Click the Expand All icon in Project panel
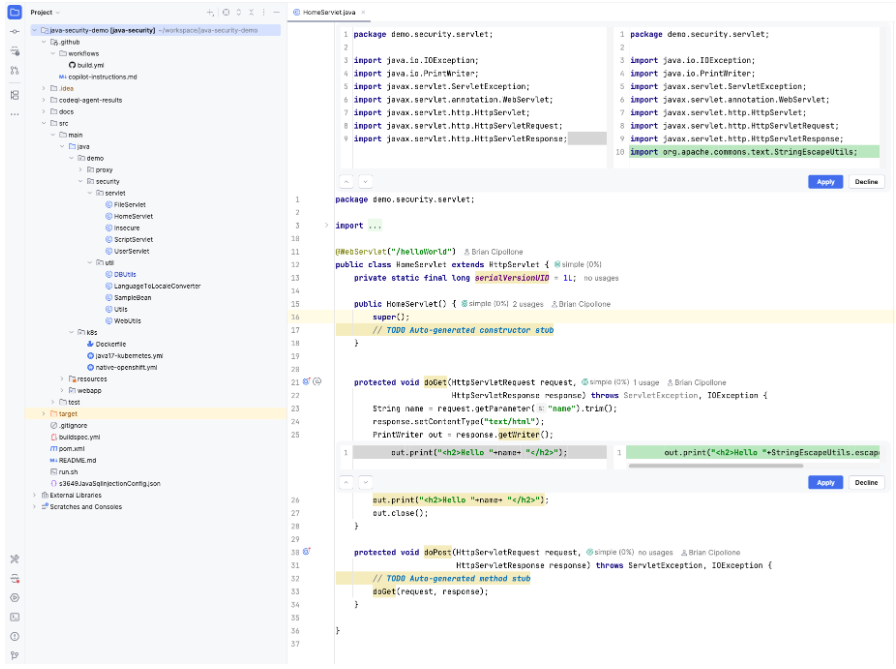 click(238, 12)
